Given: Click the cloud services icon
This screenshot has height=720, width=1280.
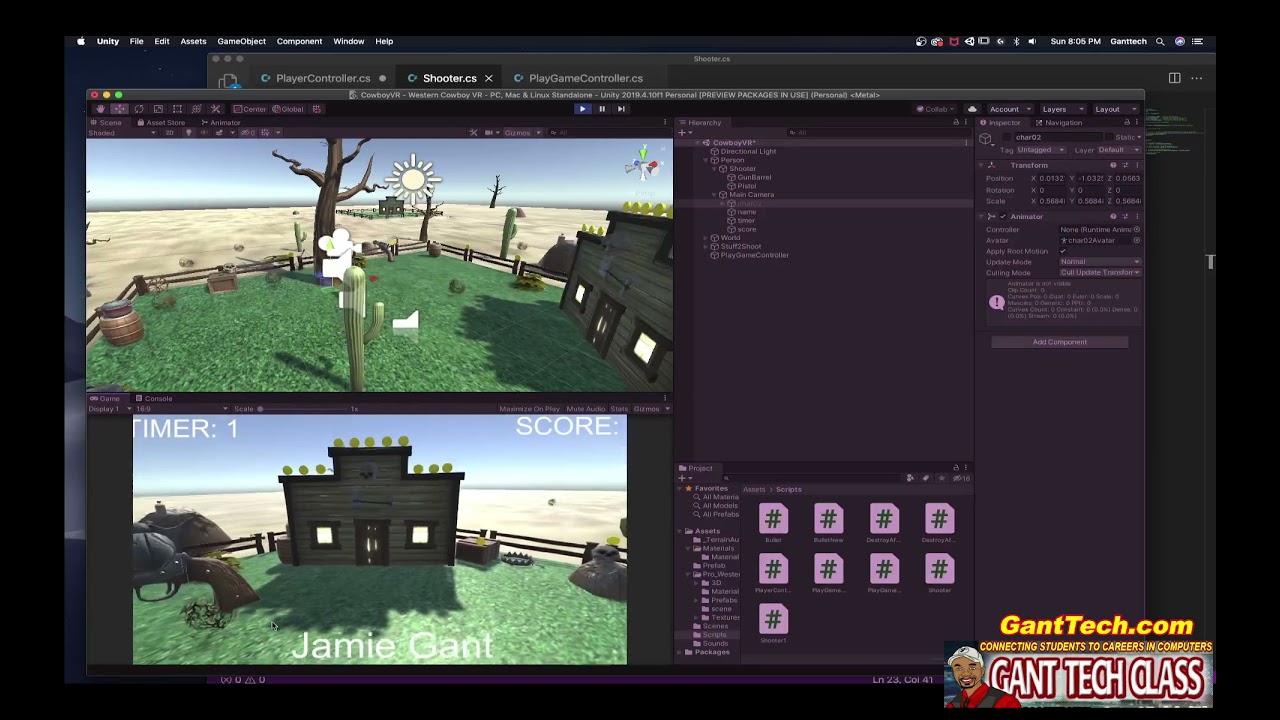Looking at the screenshot, I should (x=972, y=109).
